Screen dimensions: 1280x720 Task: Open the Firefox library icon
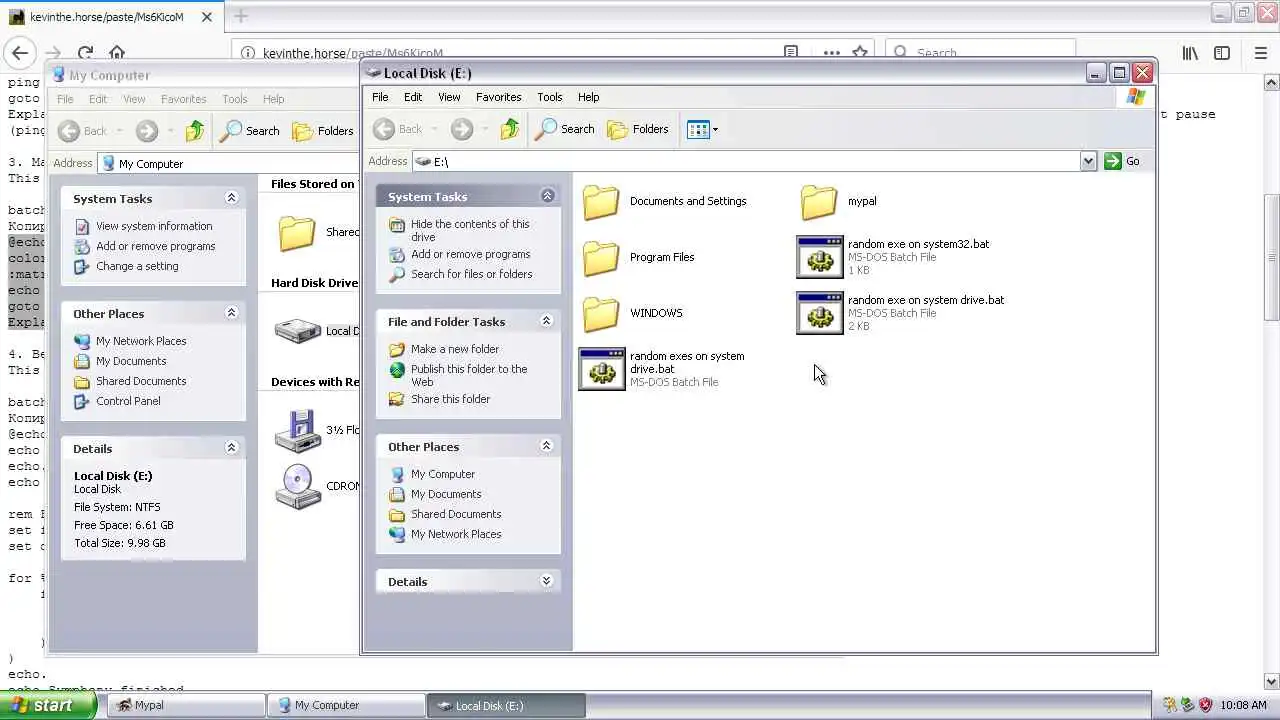point(1190,53)
